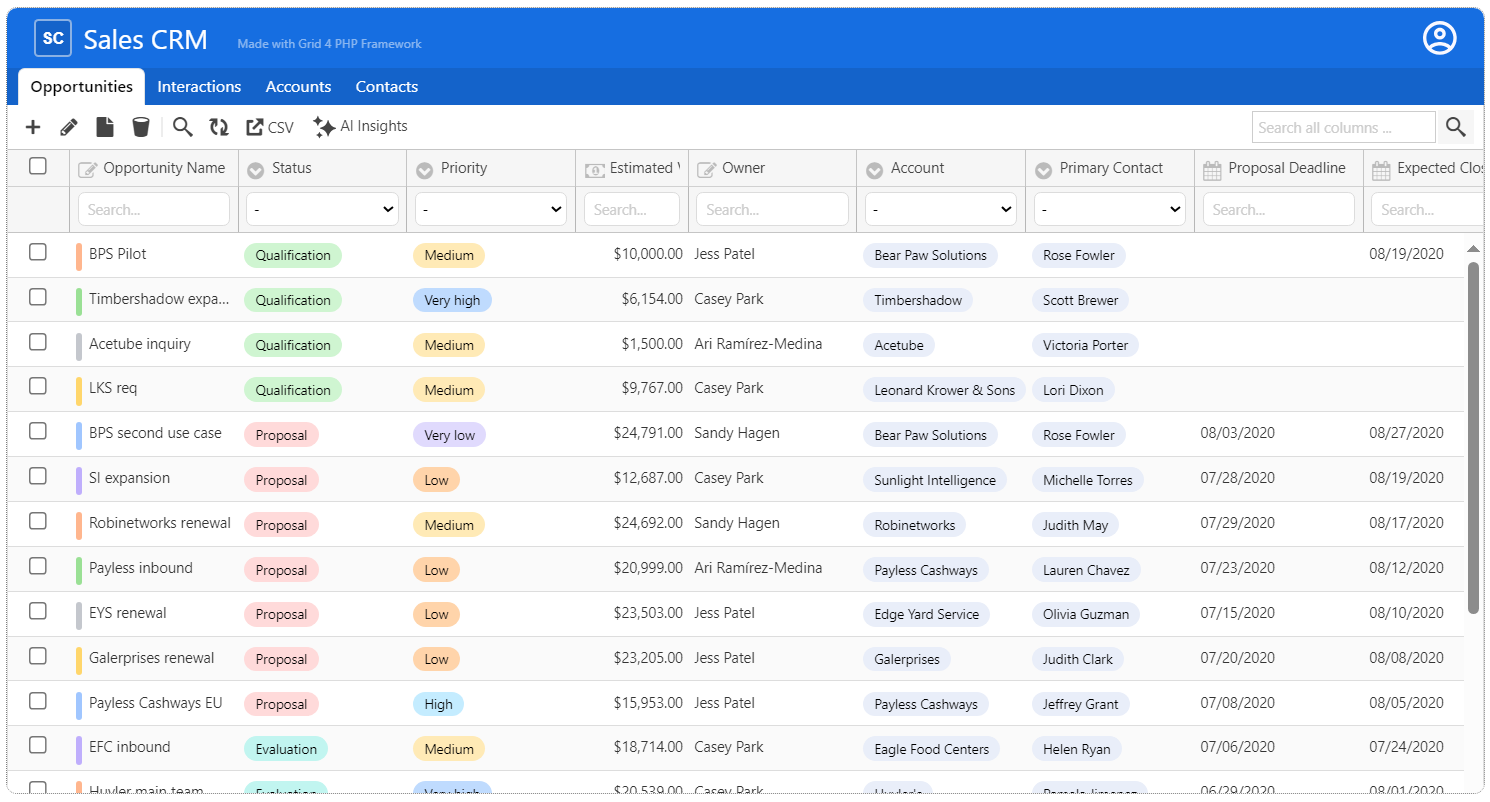This screenshot has width=1490, height=802.
Task: Expand the Account filter dropdown
Action: coord(940,210)
